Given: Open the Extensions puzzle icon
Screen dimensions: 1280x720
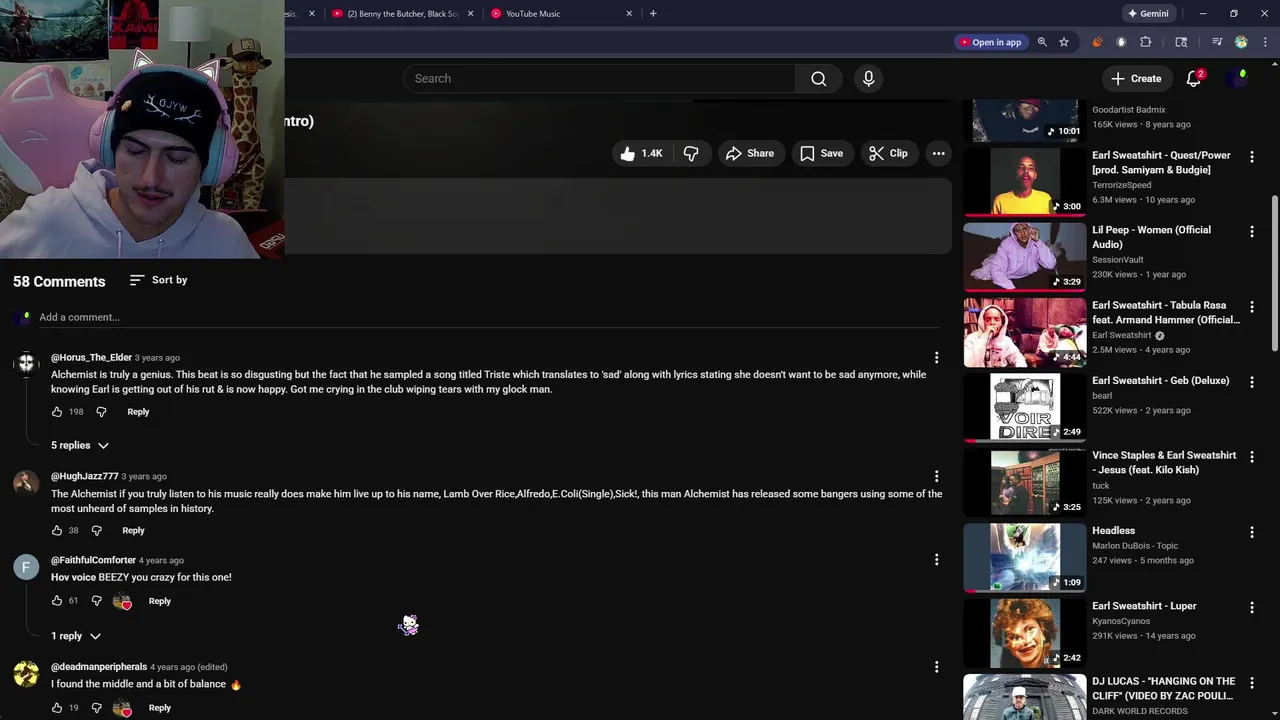Looking at the screenshot, I should click(1146, 42).
